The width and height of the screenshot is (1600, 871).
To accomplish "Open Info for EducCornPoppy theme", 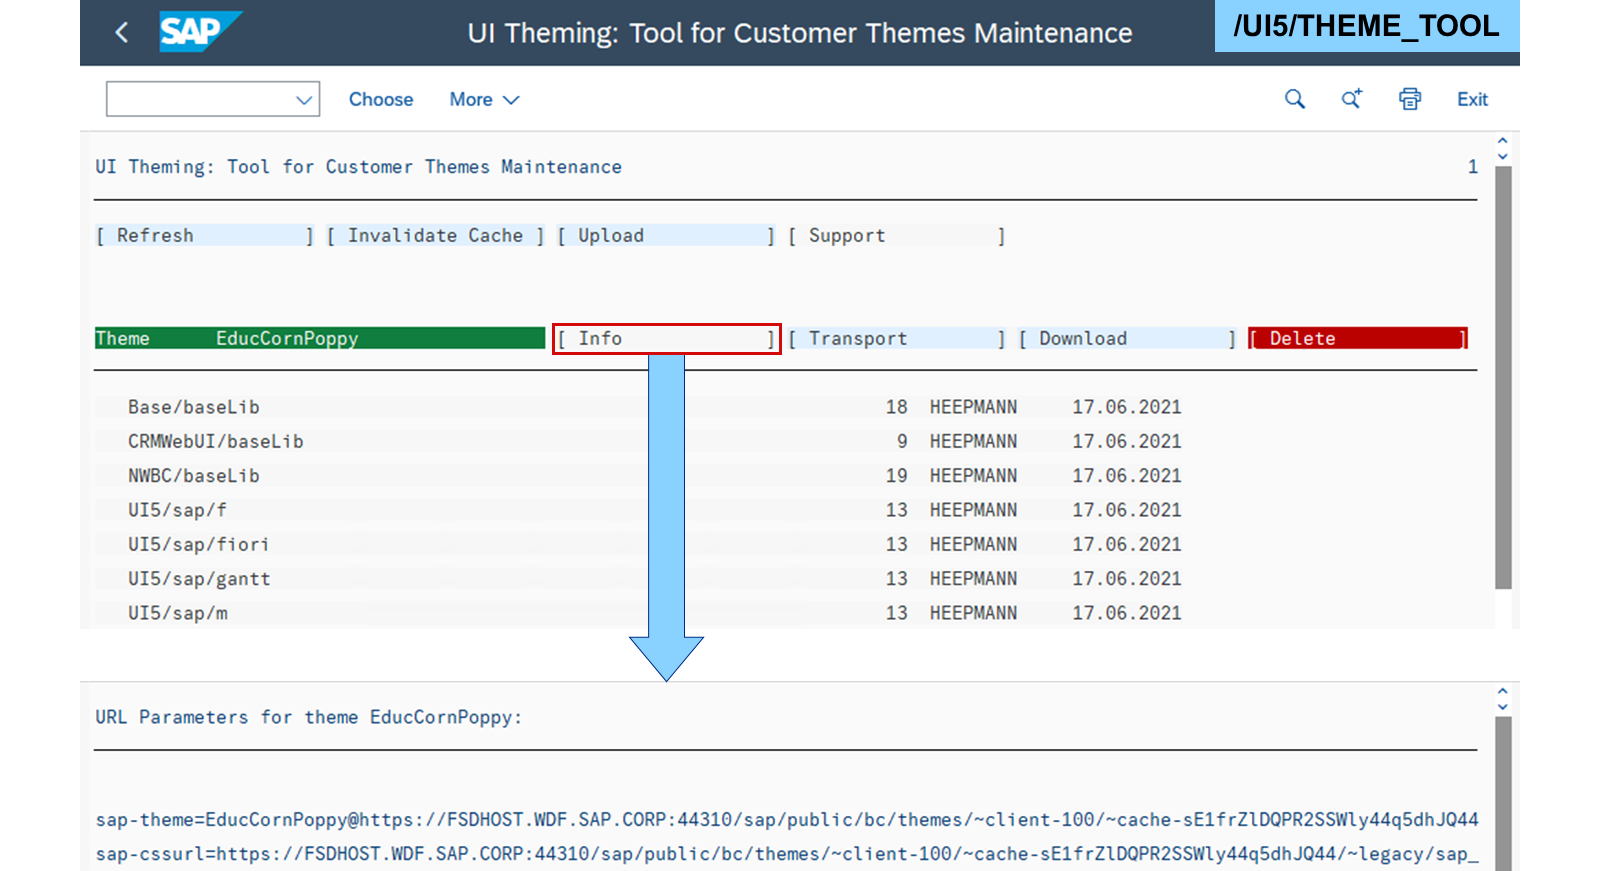I will point(666,339).
